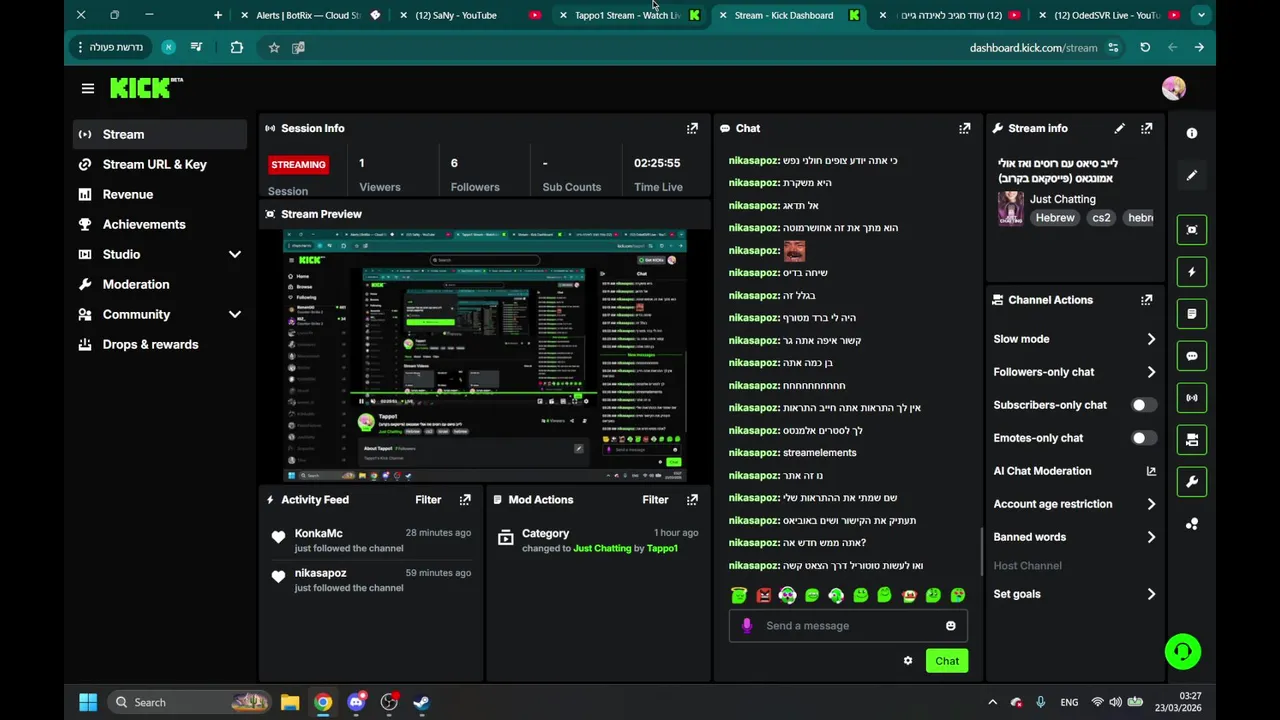Screen dimensions: 1280x720
Task: Open nikasapoz follower in Activity Feed
Action: (x=320, y=573)
